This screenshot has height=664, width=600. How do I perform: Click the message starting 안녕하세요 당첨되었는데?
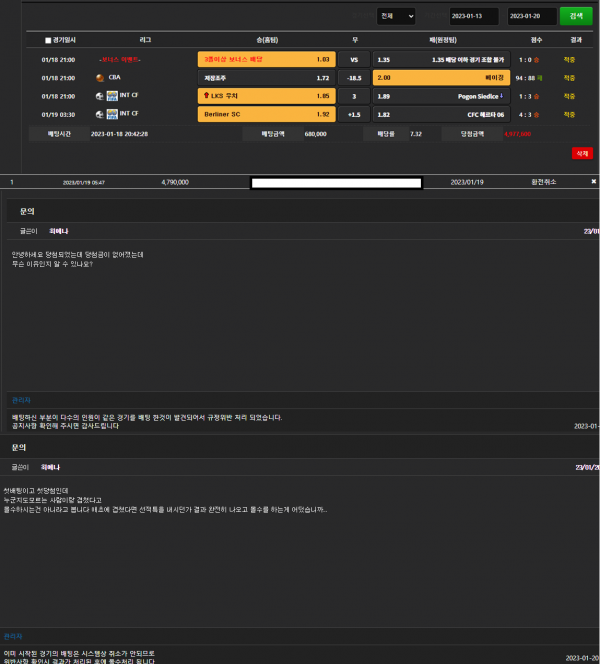(x=77, y=259)
